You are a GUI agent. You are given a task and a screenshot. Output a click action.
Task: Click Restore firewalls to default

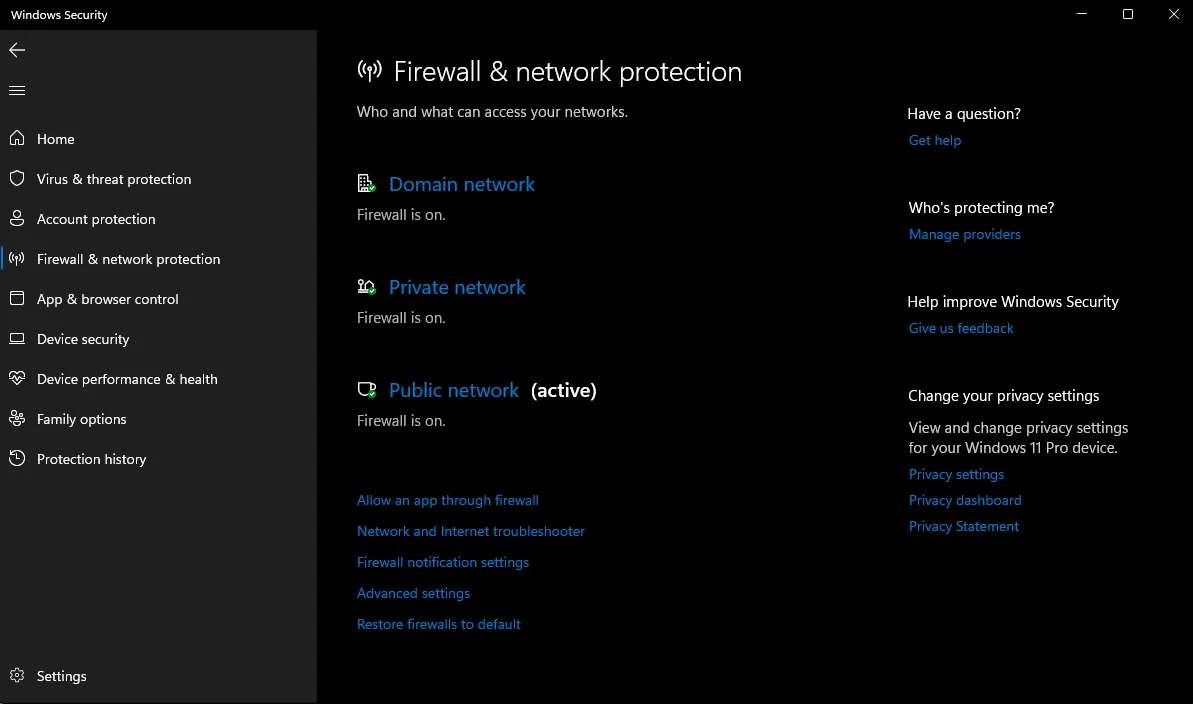tap(438, 624)
